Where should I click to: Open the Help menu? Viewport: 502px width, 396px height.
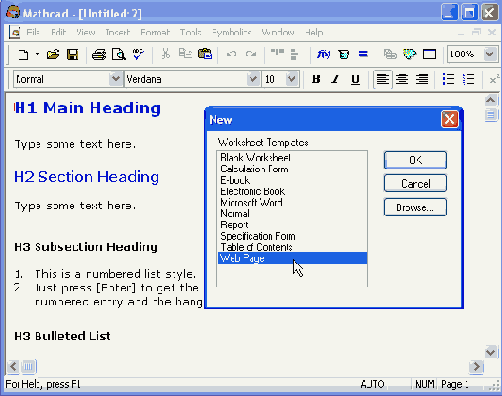click(x=314, y=32)
